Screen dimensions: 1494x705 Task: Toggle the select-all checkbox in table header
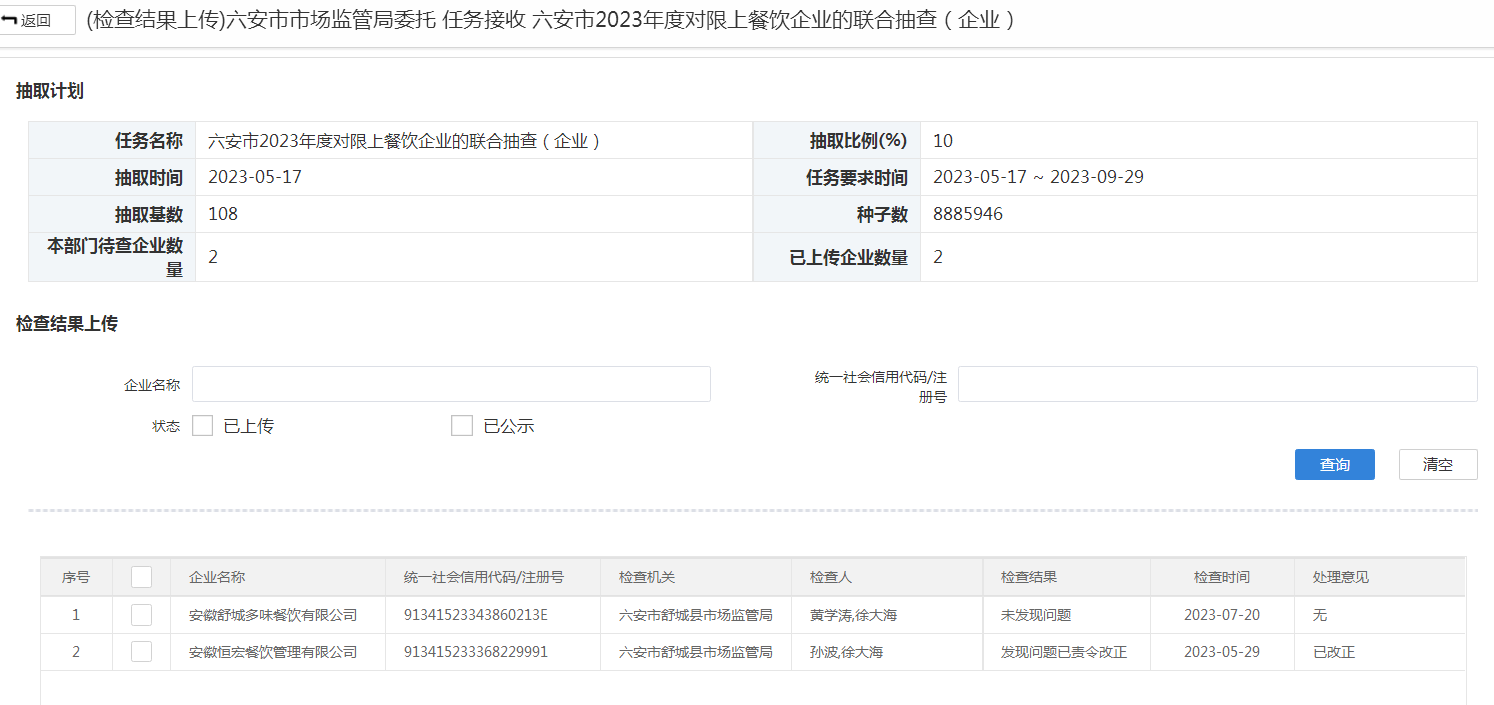(142, 577)
